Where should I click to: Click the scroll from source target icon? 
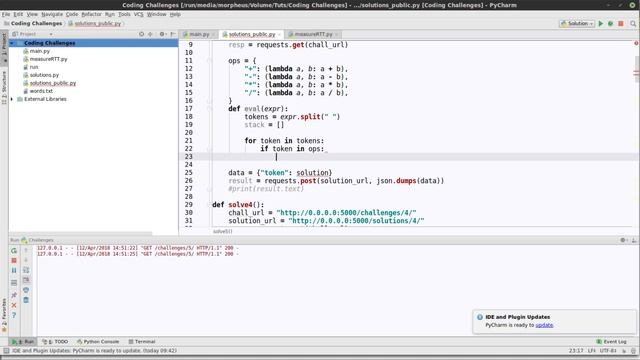pos(142,34)
